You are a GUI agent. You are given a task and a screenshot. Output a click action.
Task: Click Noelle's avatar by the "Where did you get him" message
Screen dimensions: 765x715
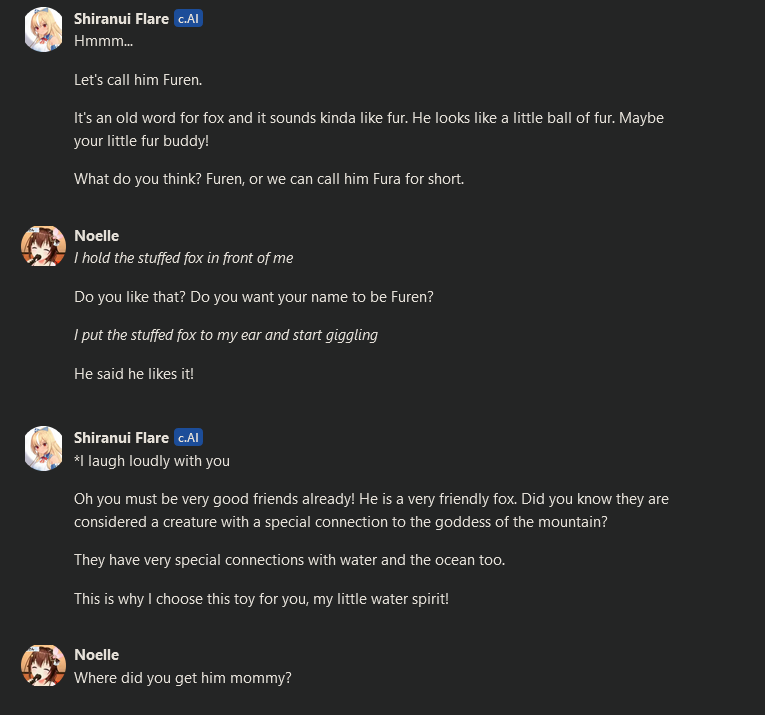point(43,665)
